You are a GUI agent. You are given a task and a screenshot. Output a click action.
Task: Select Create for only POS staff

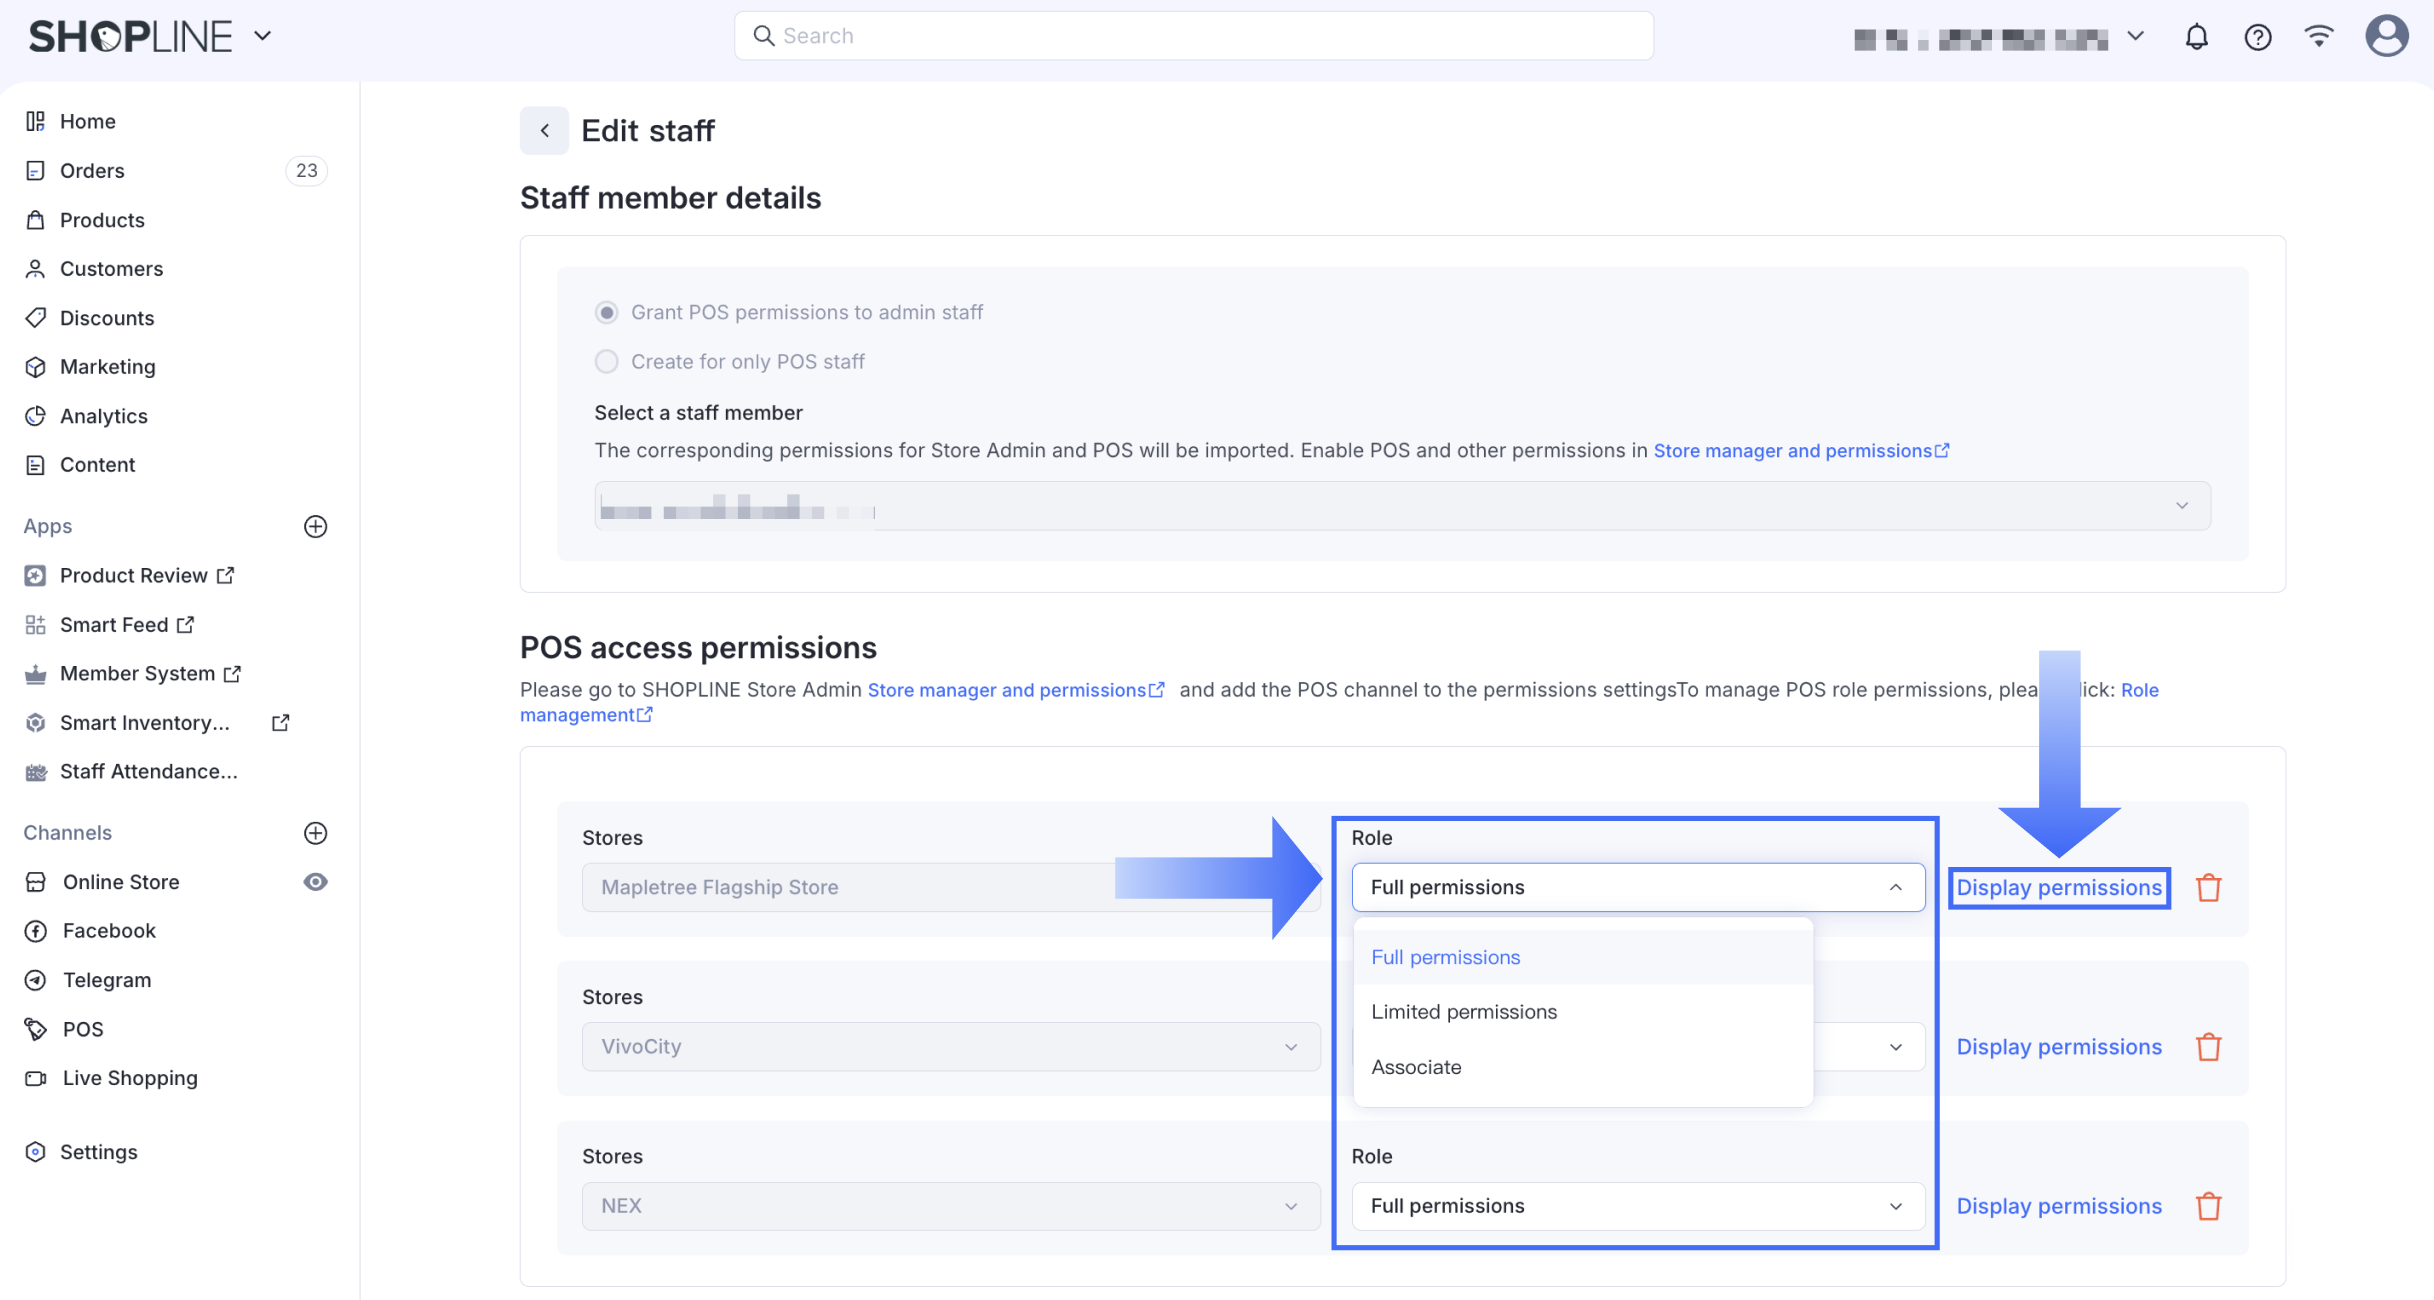pyautogui.click(x=606, y=362)
